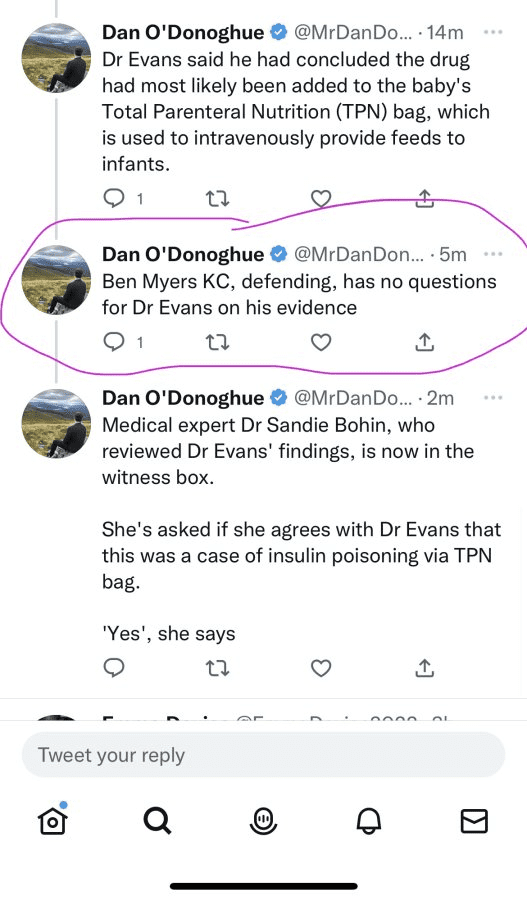The height and width of the screenshot is (900, 527).
Task: Open Dan O'Donoghue's profile name on 2m tweet
Action: (183, 398)
